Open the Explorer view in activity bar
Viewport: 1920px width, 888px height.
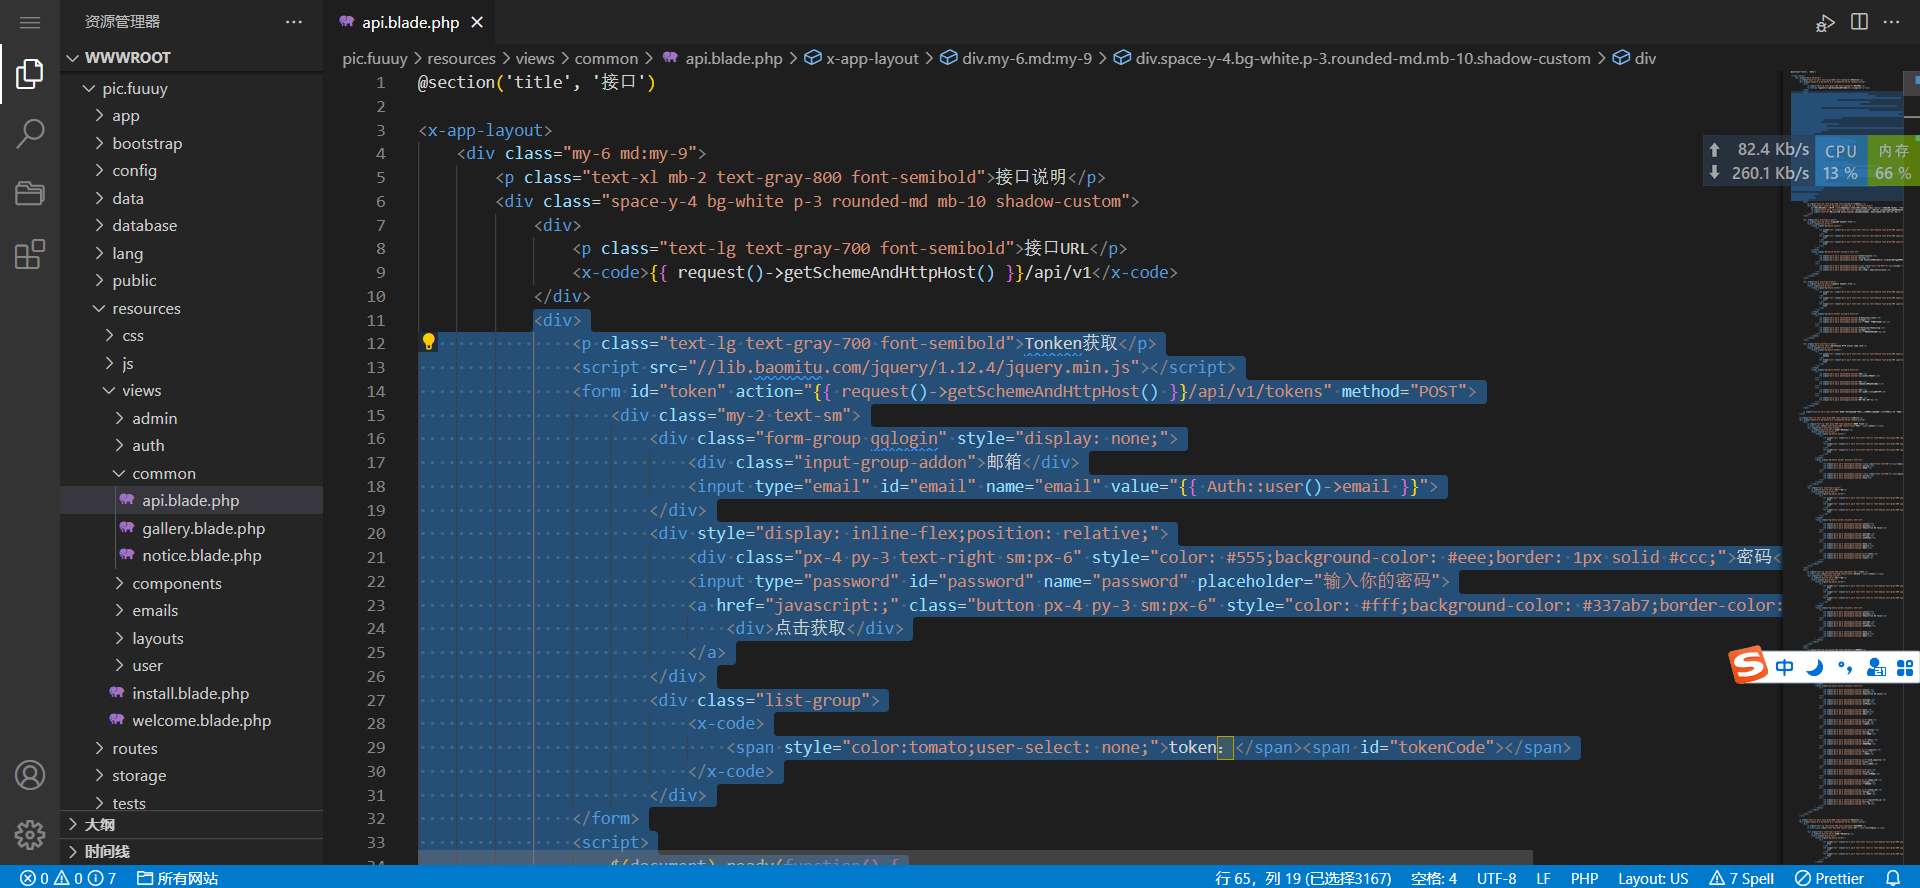click(30, 74)
